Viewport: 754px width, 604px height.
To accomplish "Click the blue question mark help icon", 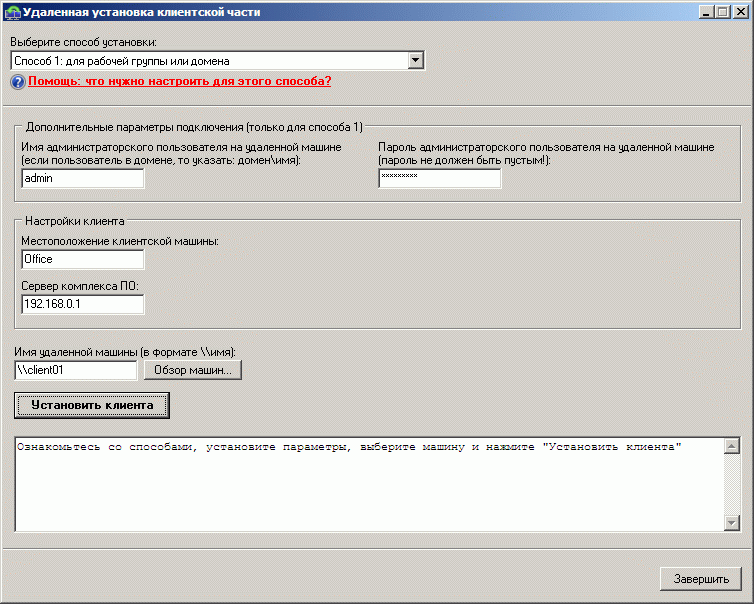I will pyautogui.click(x=18, y=81).
